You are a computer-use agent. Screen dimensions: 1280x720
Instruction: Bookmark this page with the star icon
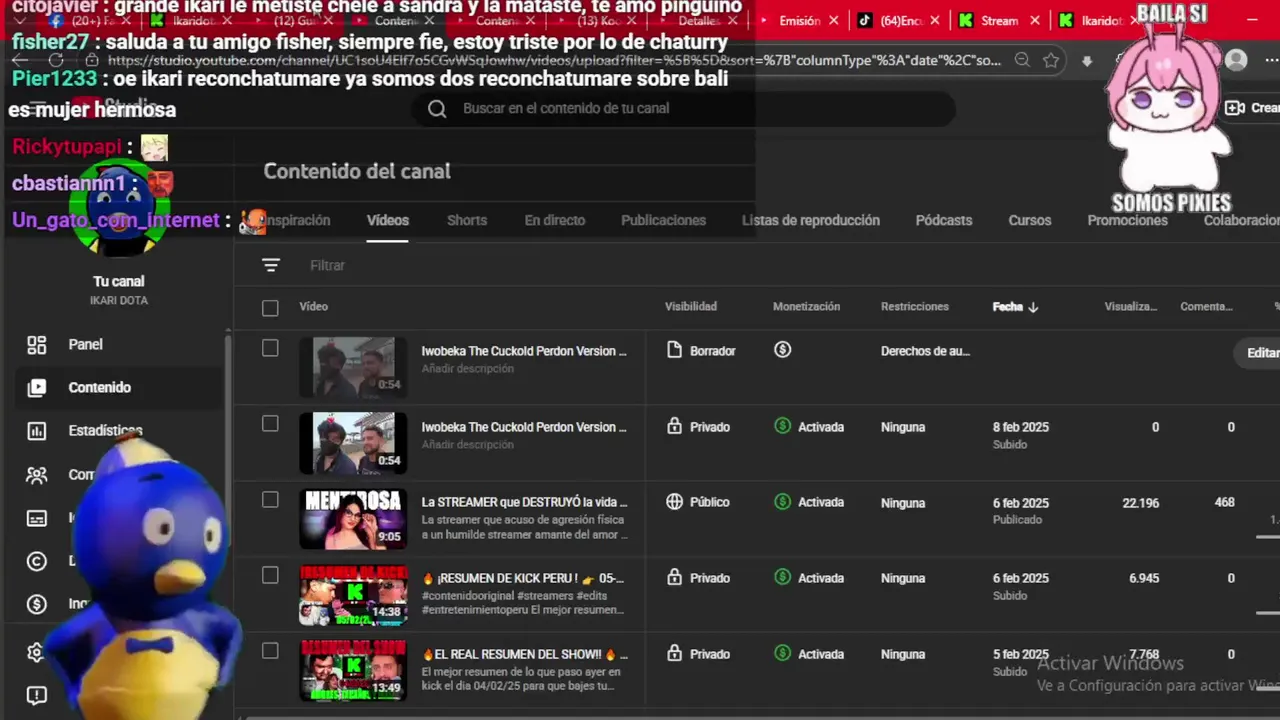[1051, 60]
